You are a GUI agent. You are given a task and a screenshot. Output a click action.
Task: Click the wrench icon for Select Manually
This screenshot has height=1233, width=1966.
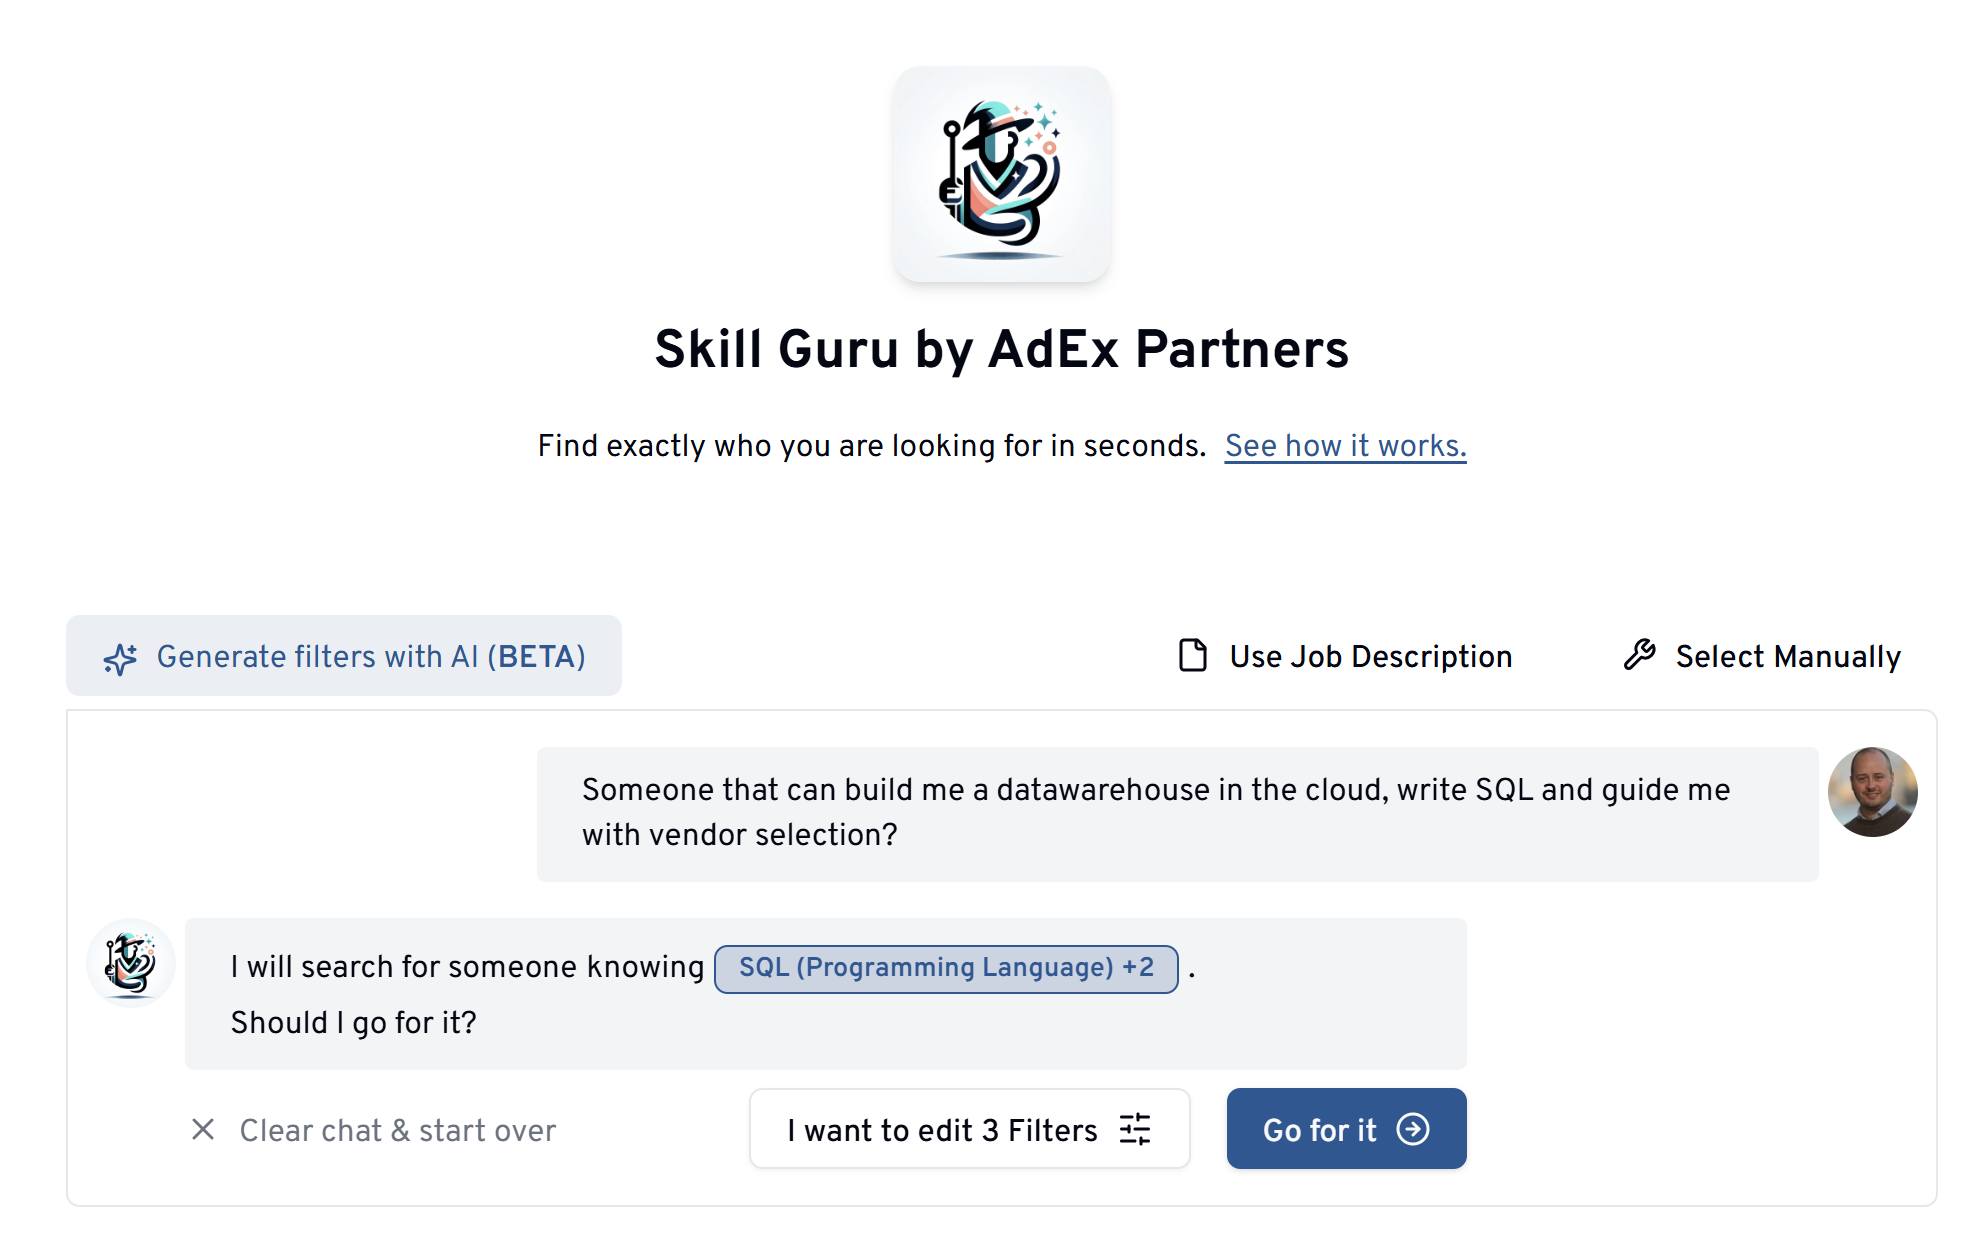click(x=1640, y=655)
